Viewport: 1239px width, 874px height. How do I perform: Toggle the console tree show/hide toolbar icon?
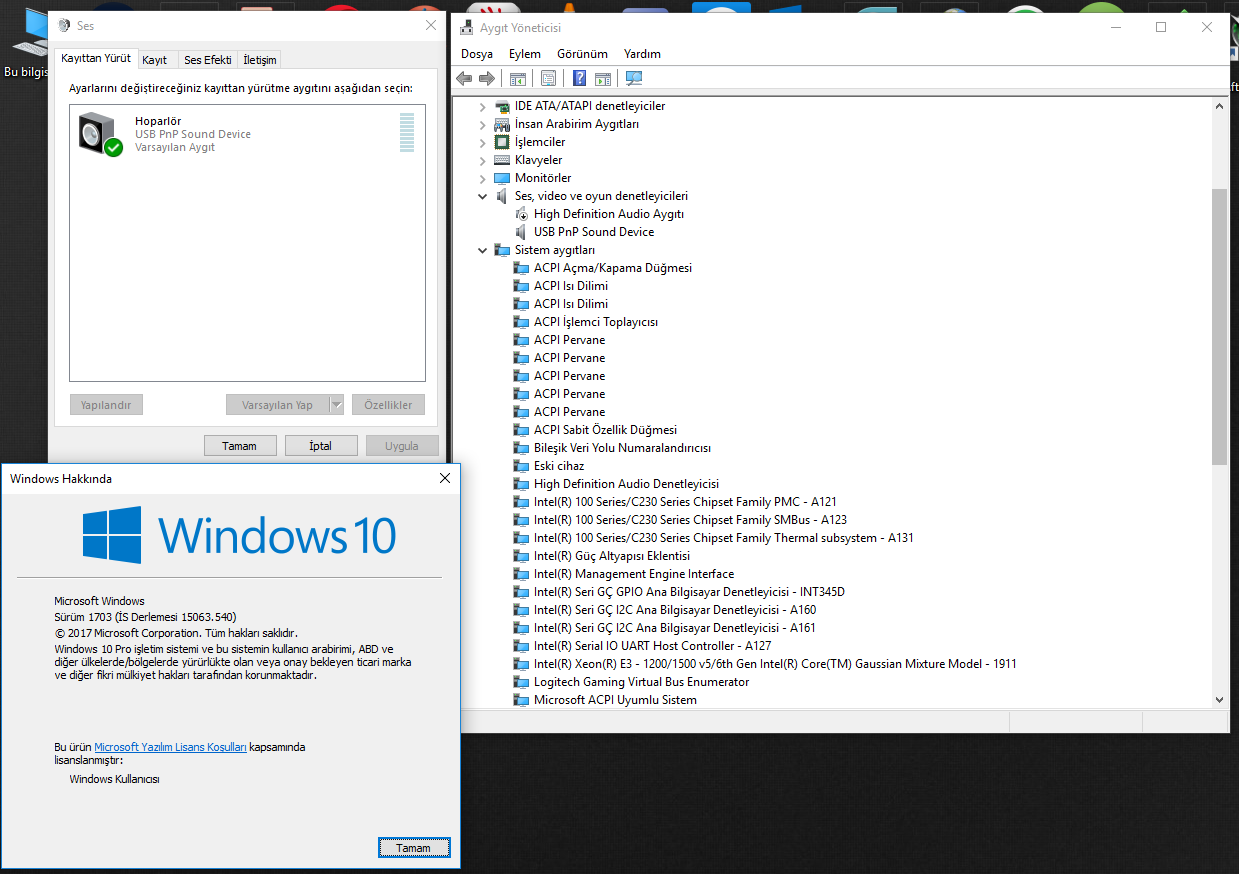click(517, 79)
